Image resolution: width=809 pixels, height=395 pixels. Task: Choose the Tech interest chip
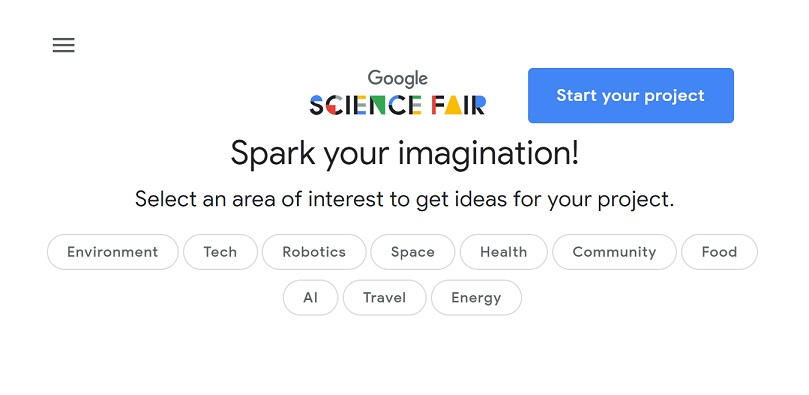(x=220, y=252)
